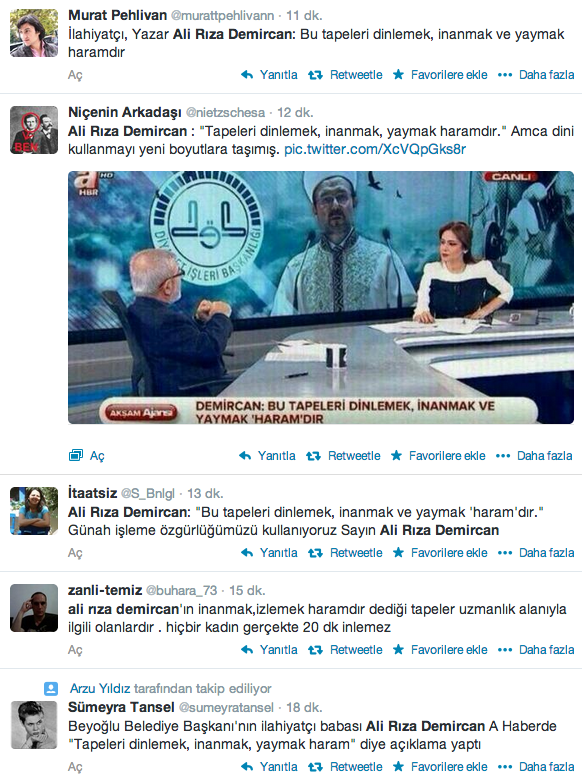Click Murat Pehlivan's avatar photo
This screenshot has width=582, height=783.
tap(34, 33)
